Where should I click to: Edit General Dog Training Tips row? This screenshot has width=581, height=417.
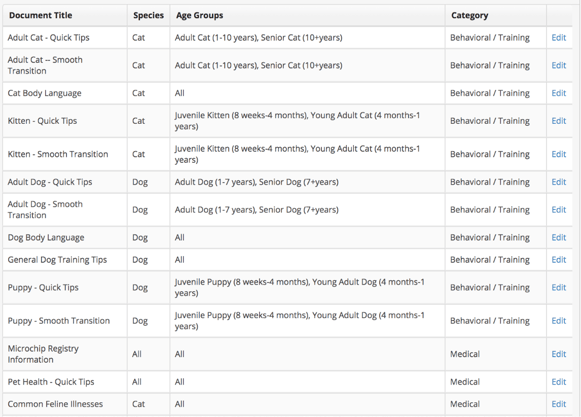pyautogui.click(x=558, y=260)
